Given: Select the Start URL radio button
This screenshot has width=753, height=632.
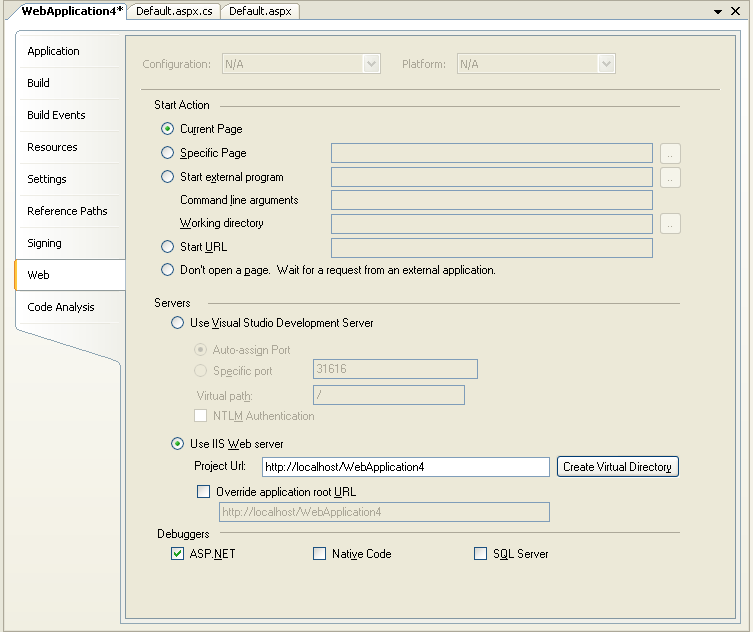Looking at the screenshot, I should pos(167,247).
